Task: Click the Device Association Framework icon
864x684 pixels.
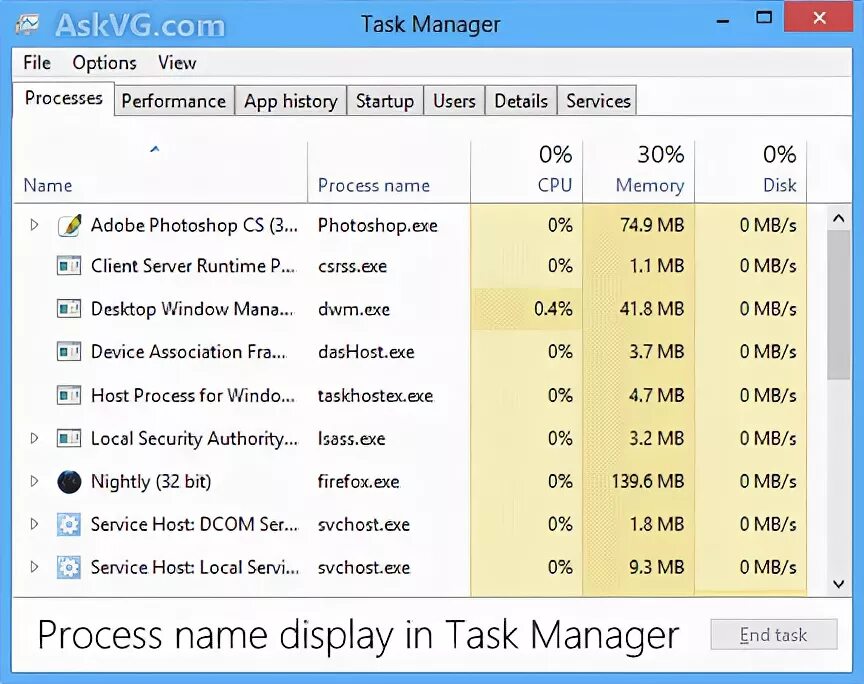Action: coord(69,352)
